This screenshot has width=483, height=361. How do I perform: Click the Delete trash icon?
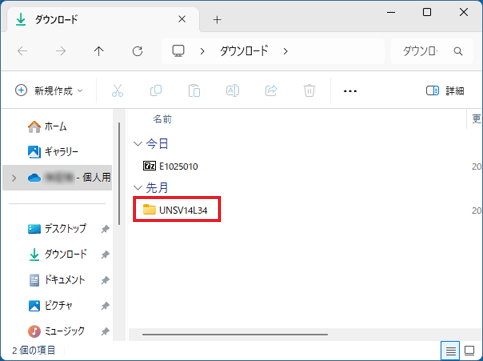pyautogui.click(x=309, y=91)
